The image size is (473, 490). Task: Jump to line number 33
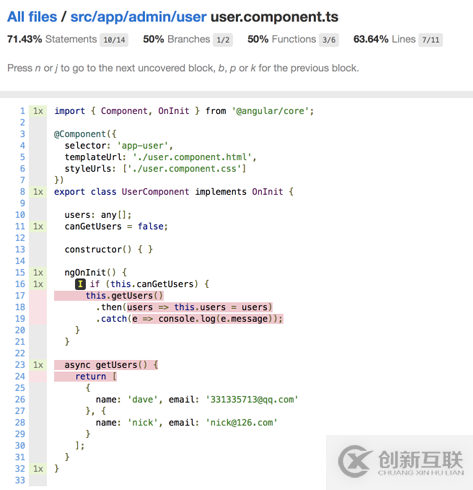point(20,480)
